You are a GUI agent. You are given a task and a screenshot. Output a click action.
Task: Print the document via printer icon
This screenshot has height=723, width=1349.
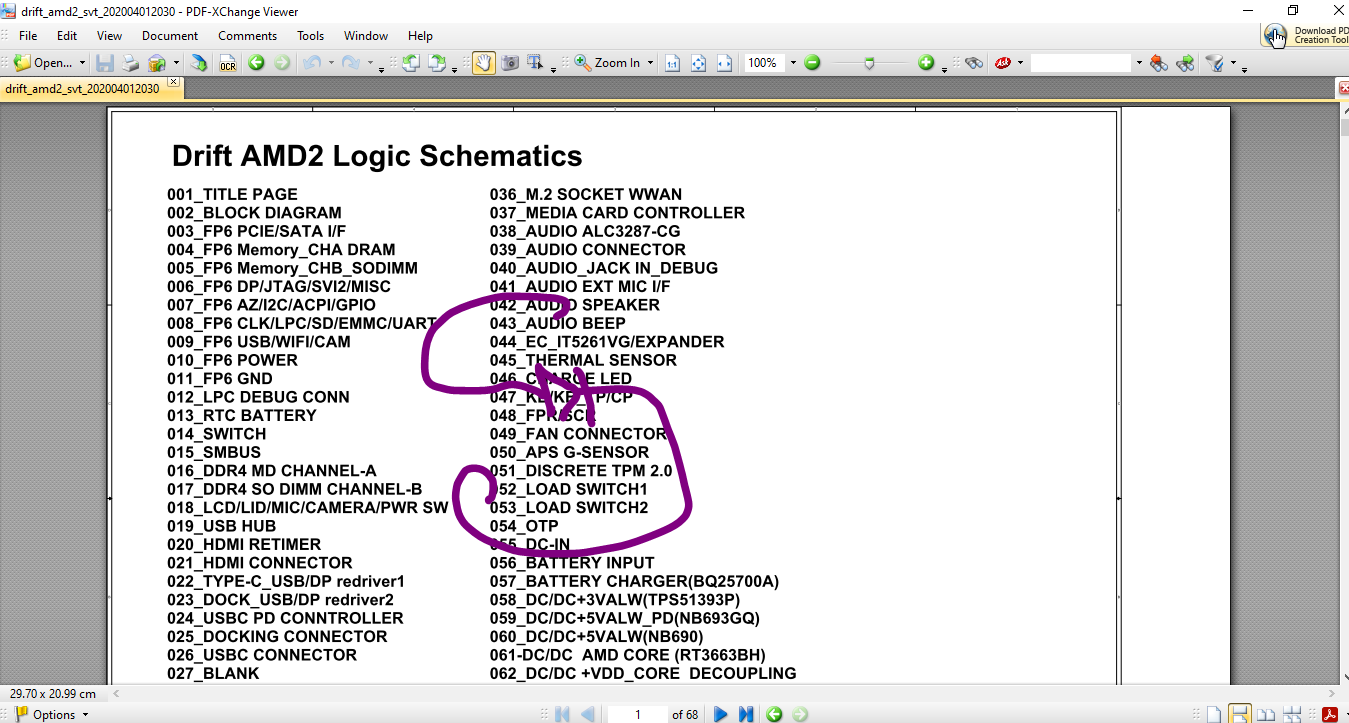click(x=131, y=63)
